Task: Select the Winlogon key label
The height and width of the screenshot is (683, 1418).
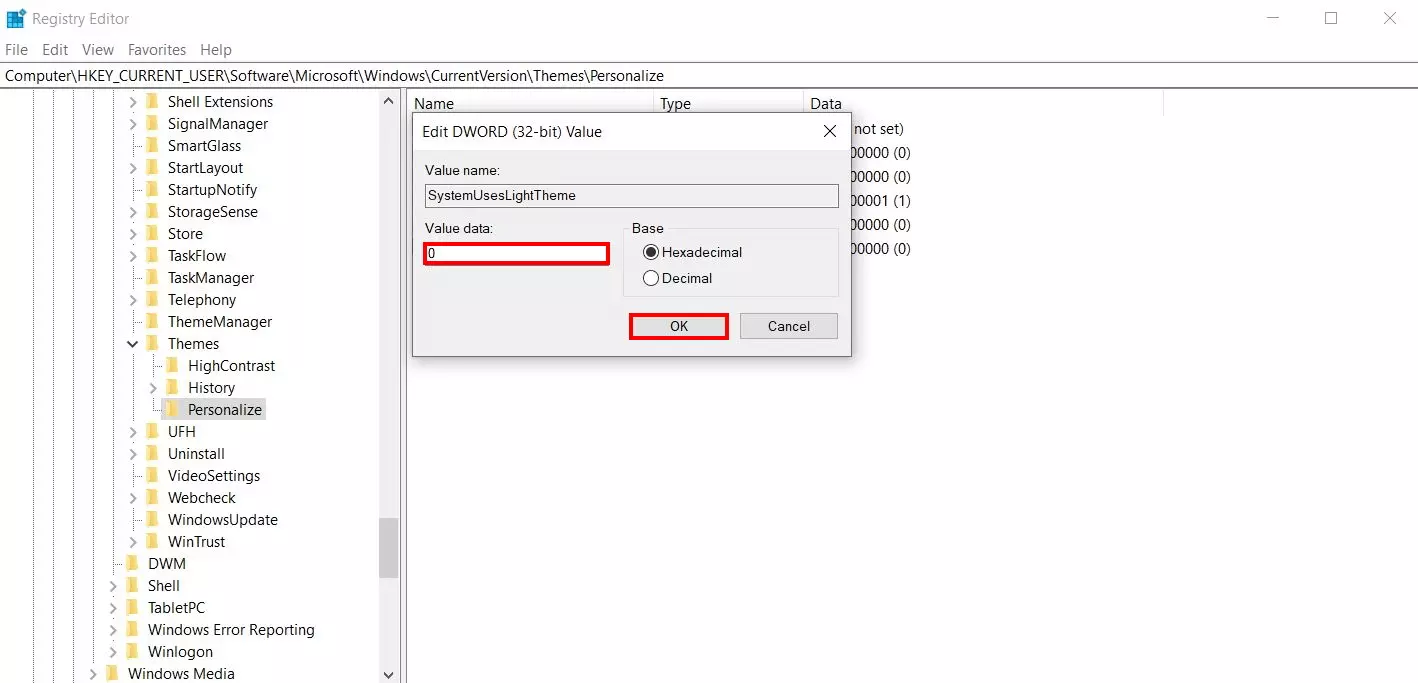Action: (x=180, y=652)
